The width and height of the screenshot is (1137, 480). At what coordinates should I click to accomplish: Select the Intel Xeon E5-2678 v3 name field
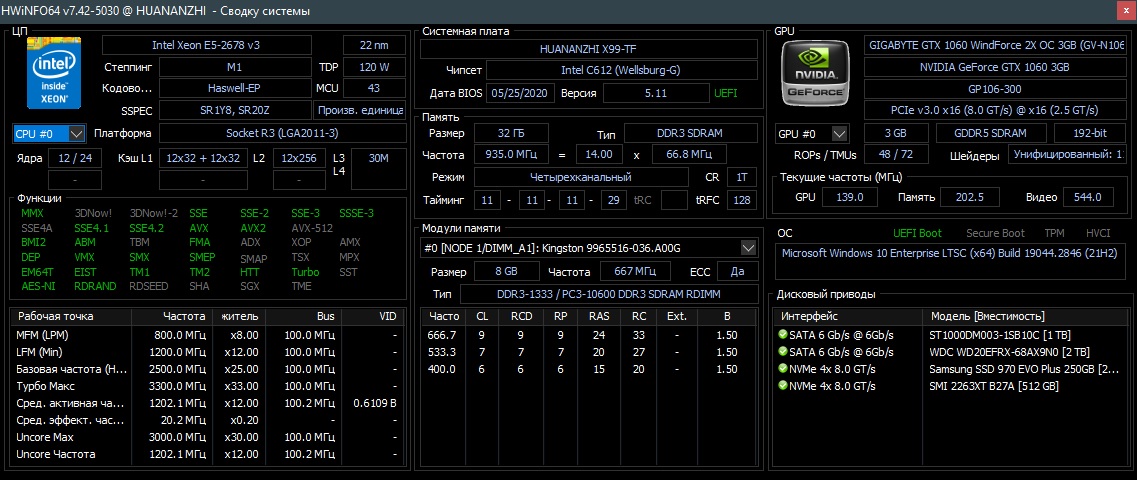[x=206, y=45]
